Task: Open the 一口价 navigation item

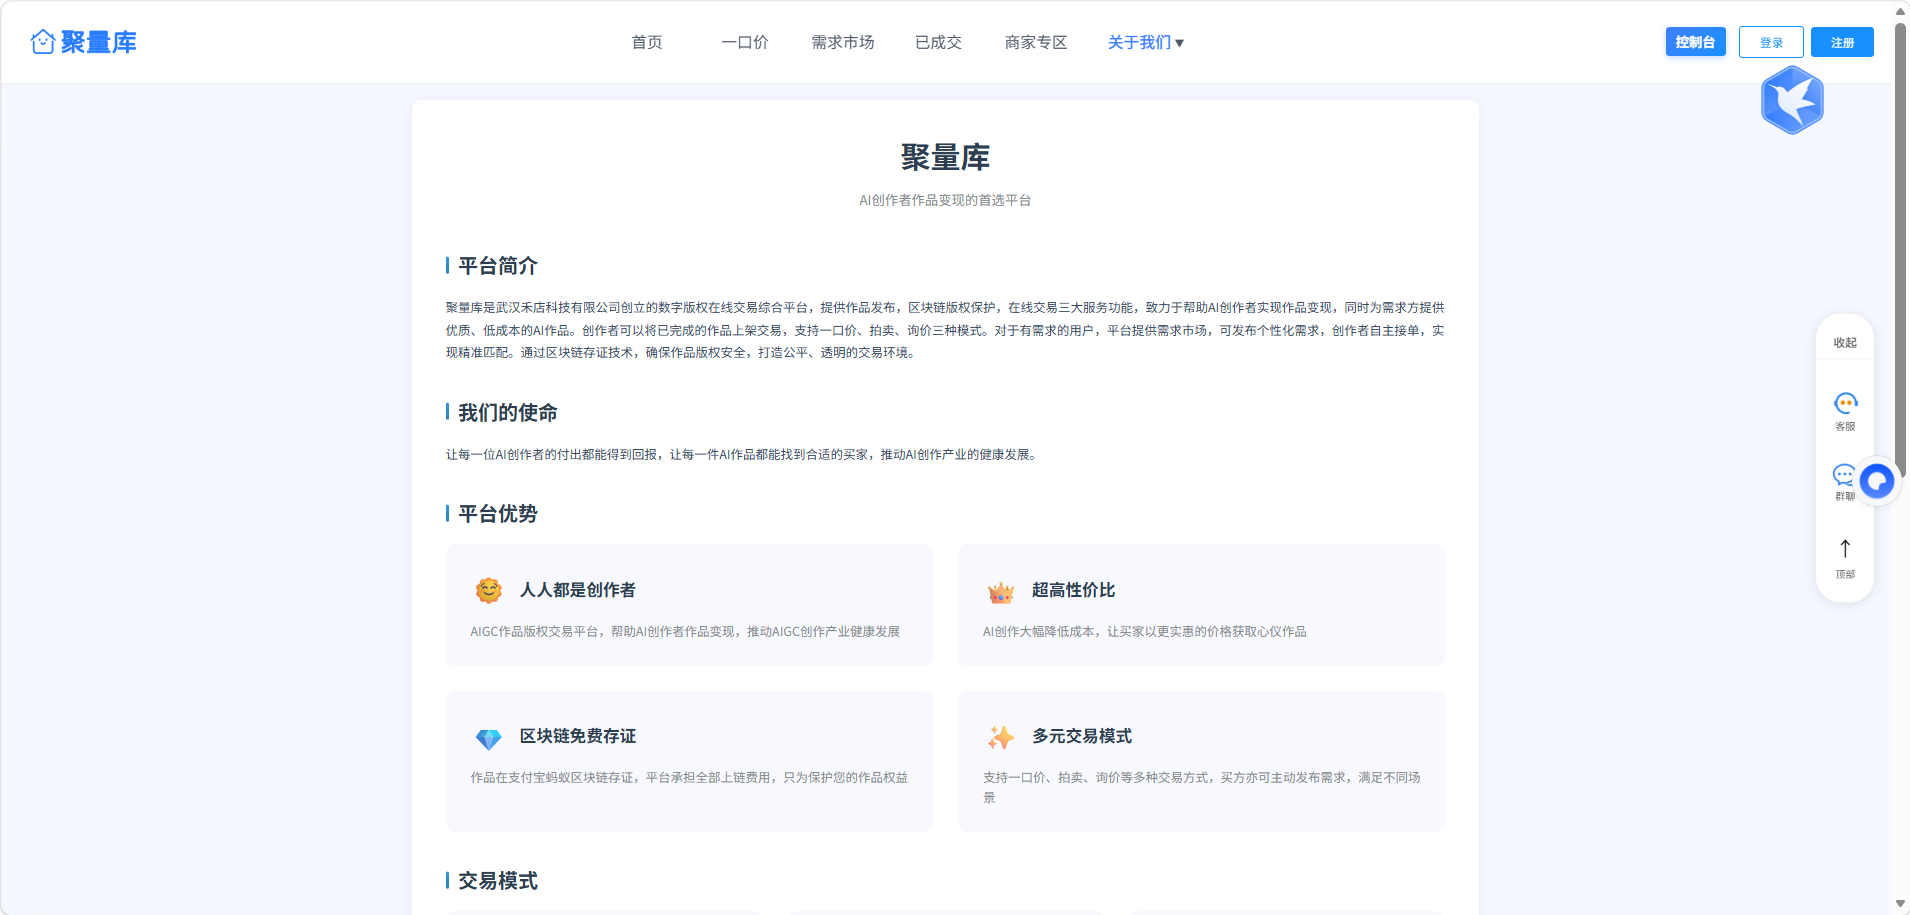Action: pos(745,42)
